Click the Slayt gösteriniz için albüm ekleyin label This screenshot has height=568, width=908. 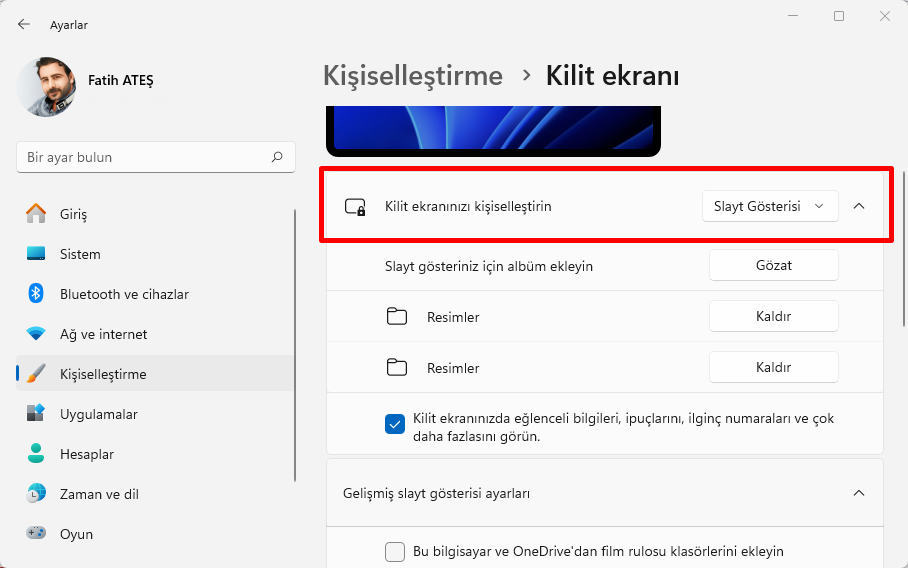tap(489, 266)
